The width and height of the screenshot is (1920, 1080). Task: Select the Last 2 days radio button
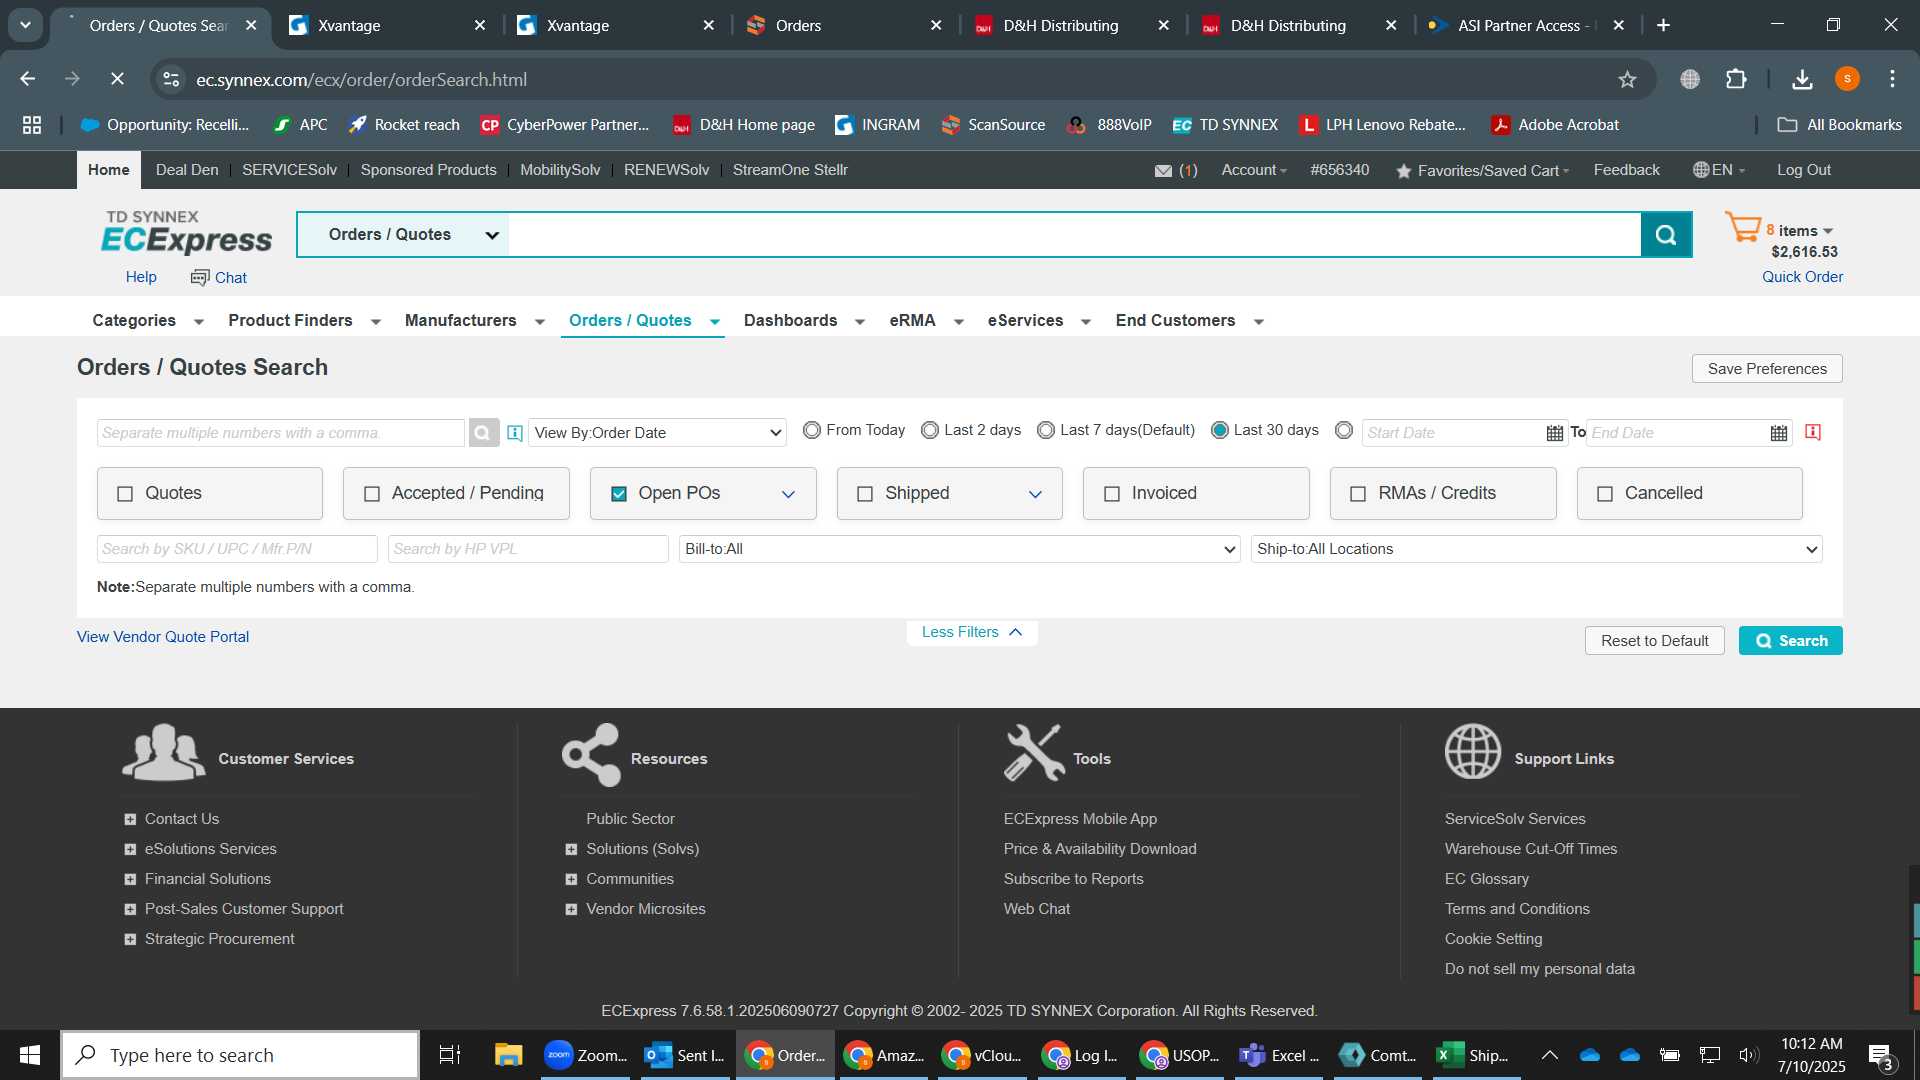(930, 430)
